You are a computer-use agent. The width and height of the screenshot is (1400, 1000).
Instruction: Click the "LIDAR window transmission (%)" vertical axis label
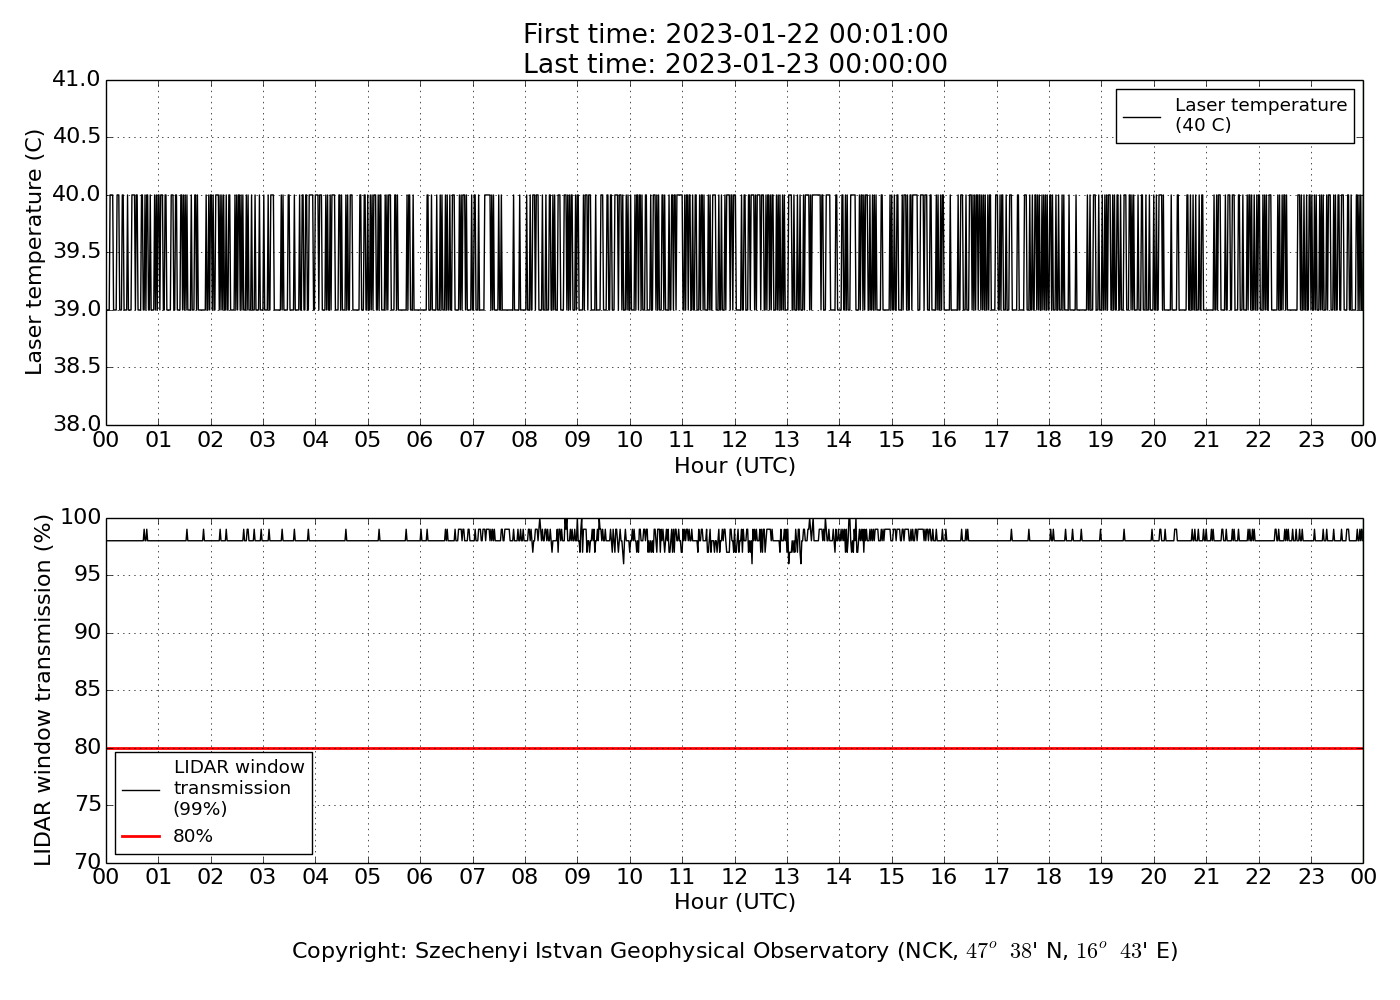(43, 690)
